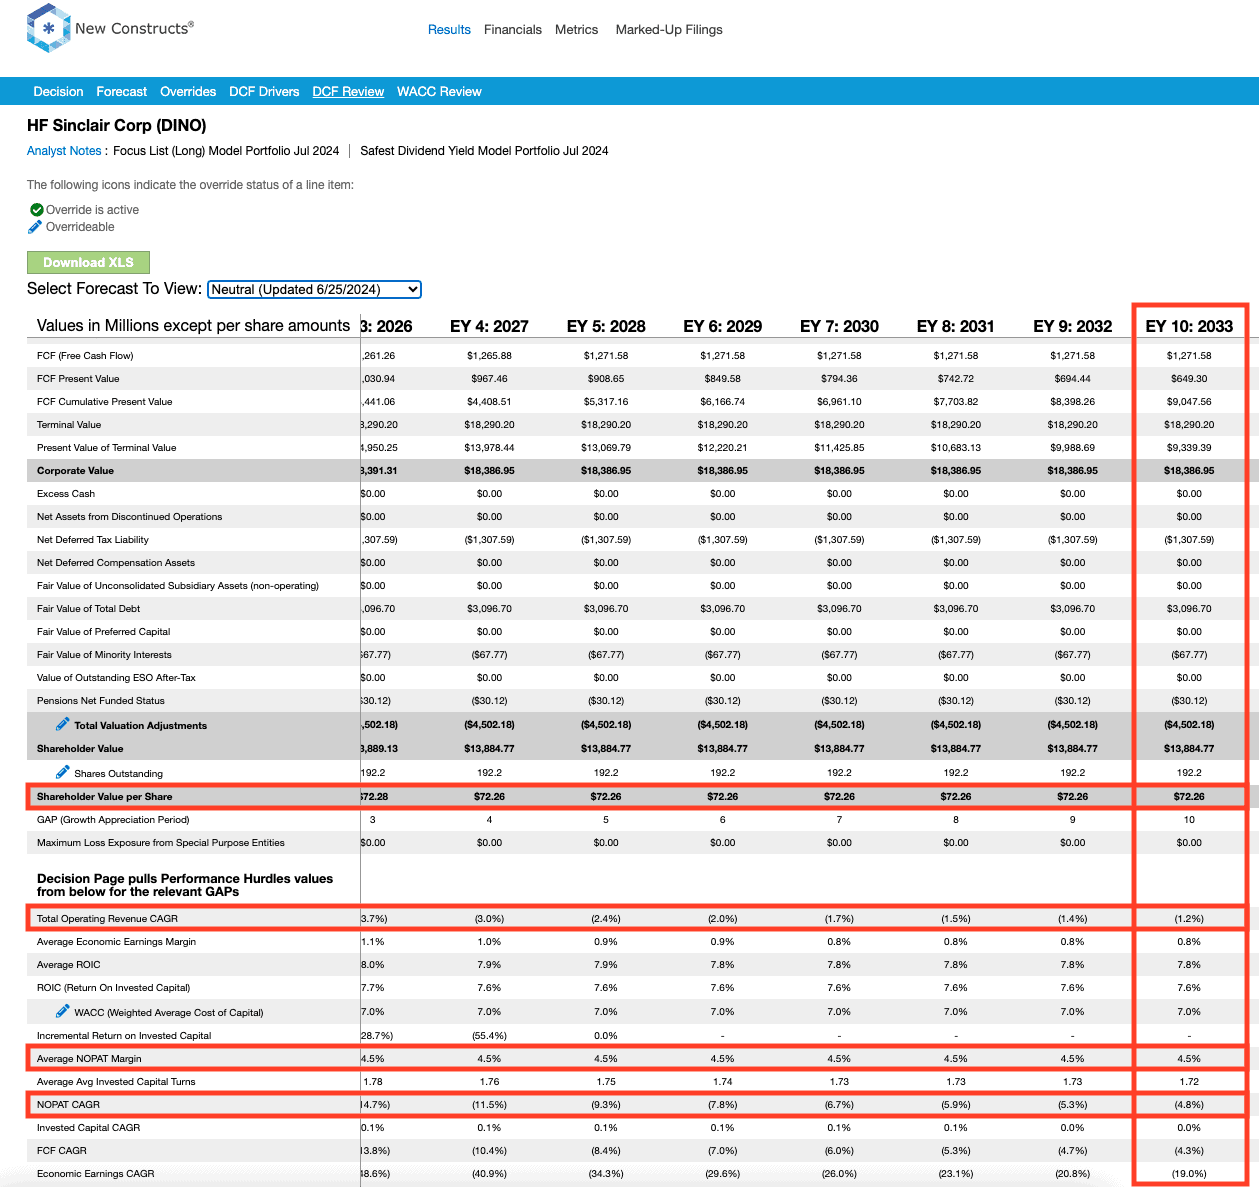Click the Present Value of Terminal Value label
The image size is (1259, 1187).
(107, 448)
